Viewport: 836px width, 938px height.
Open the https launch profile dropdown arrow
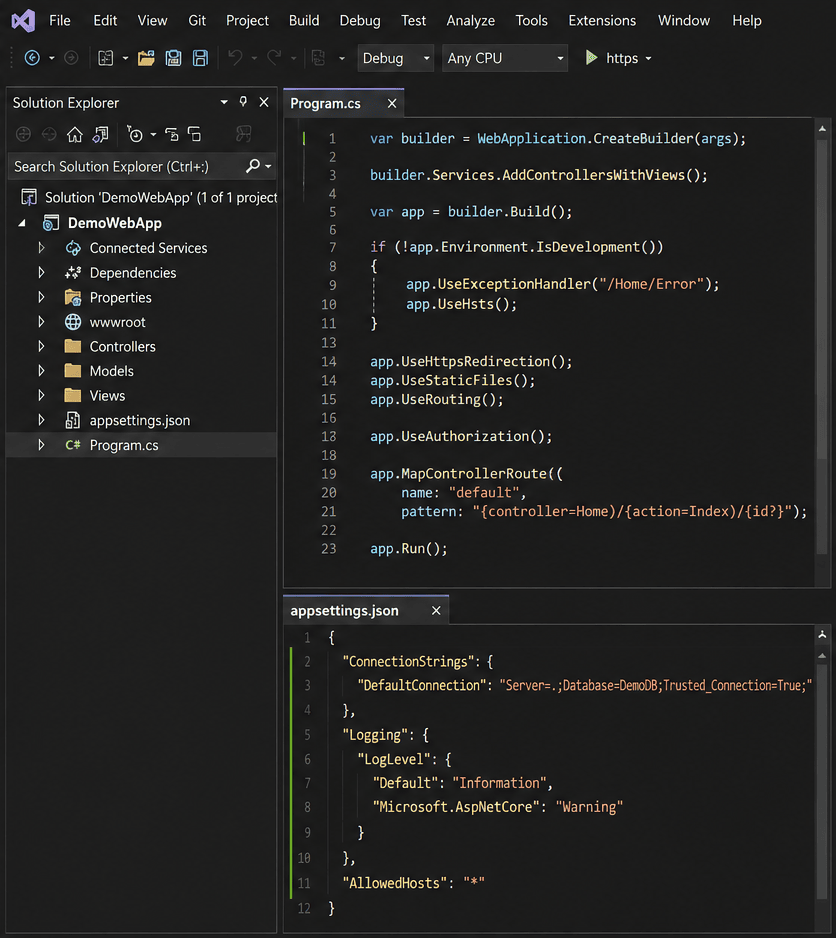point(649,59)
